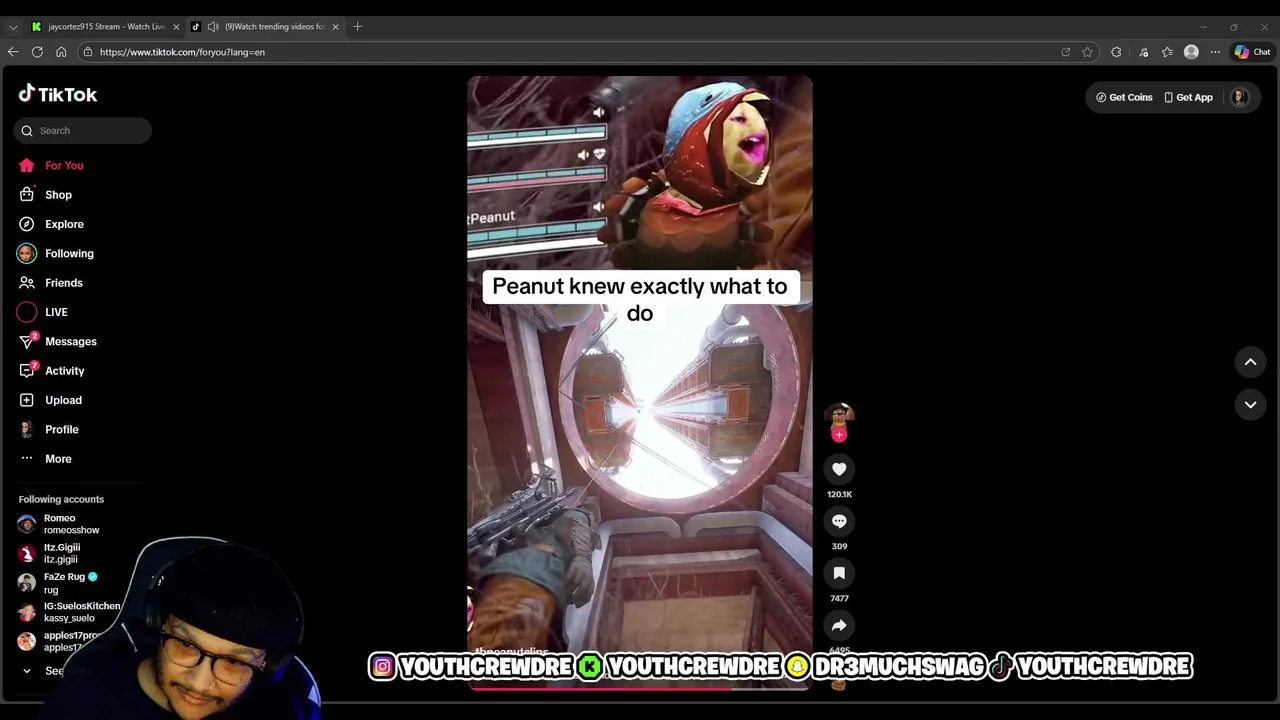Close the TikTok browser tab
The image size is (1280, 720).
pyautogui.click(x=335, y=27)
